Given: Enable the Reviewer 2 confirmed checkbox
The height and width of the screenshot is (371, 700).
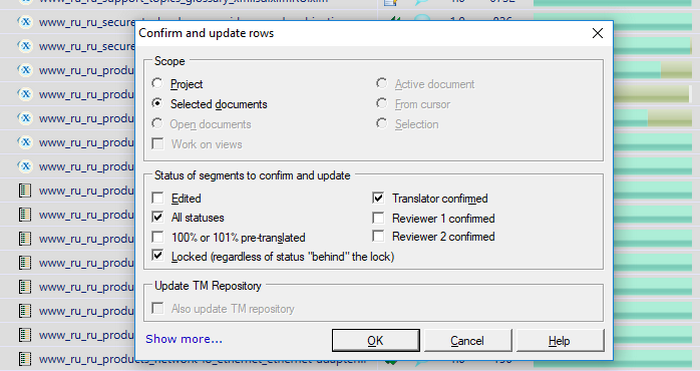Looking at the screenshot, I should click(378, 236).
